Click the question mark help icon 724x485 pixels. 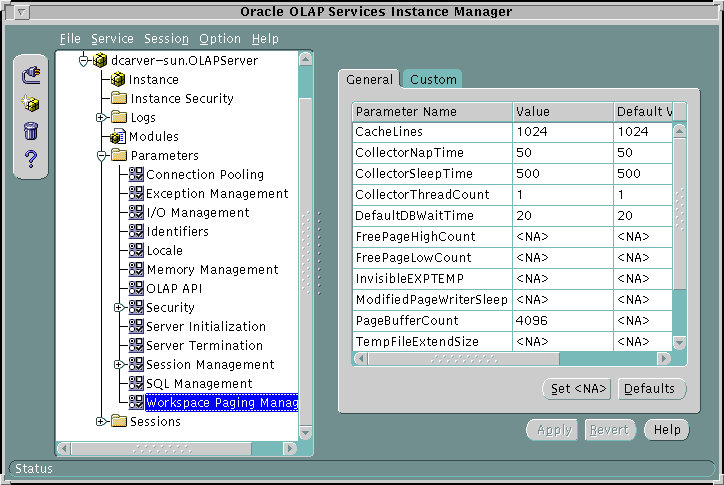[x=31, y=159]
